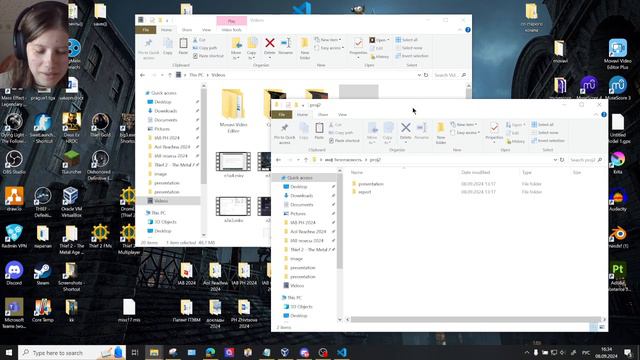Open New item dropdown in Videos window
The width and height of the screenshot is (640, 360).
[x=328, y=40]
